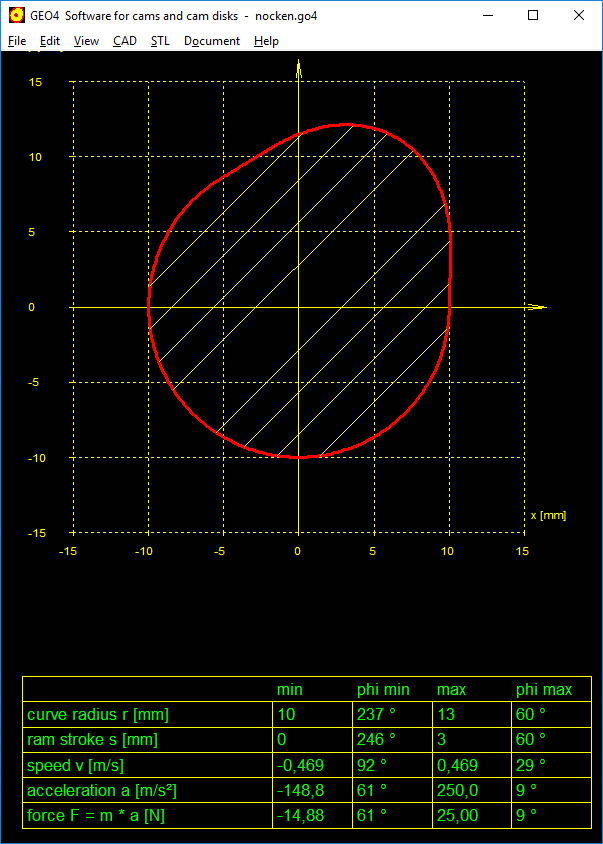Click the GEO4 application icon in title bar

pos(17,16)
